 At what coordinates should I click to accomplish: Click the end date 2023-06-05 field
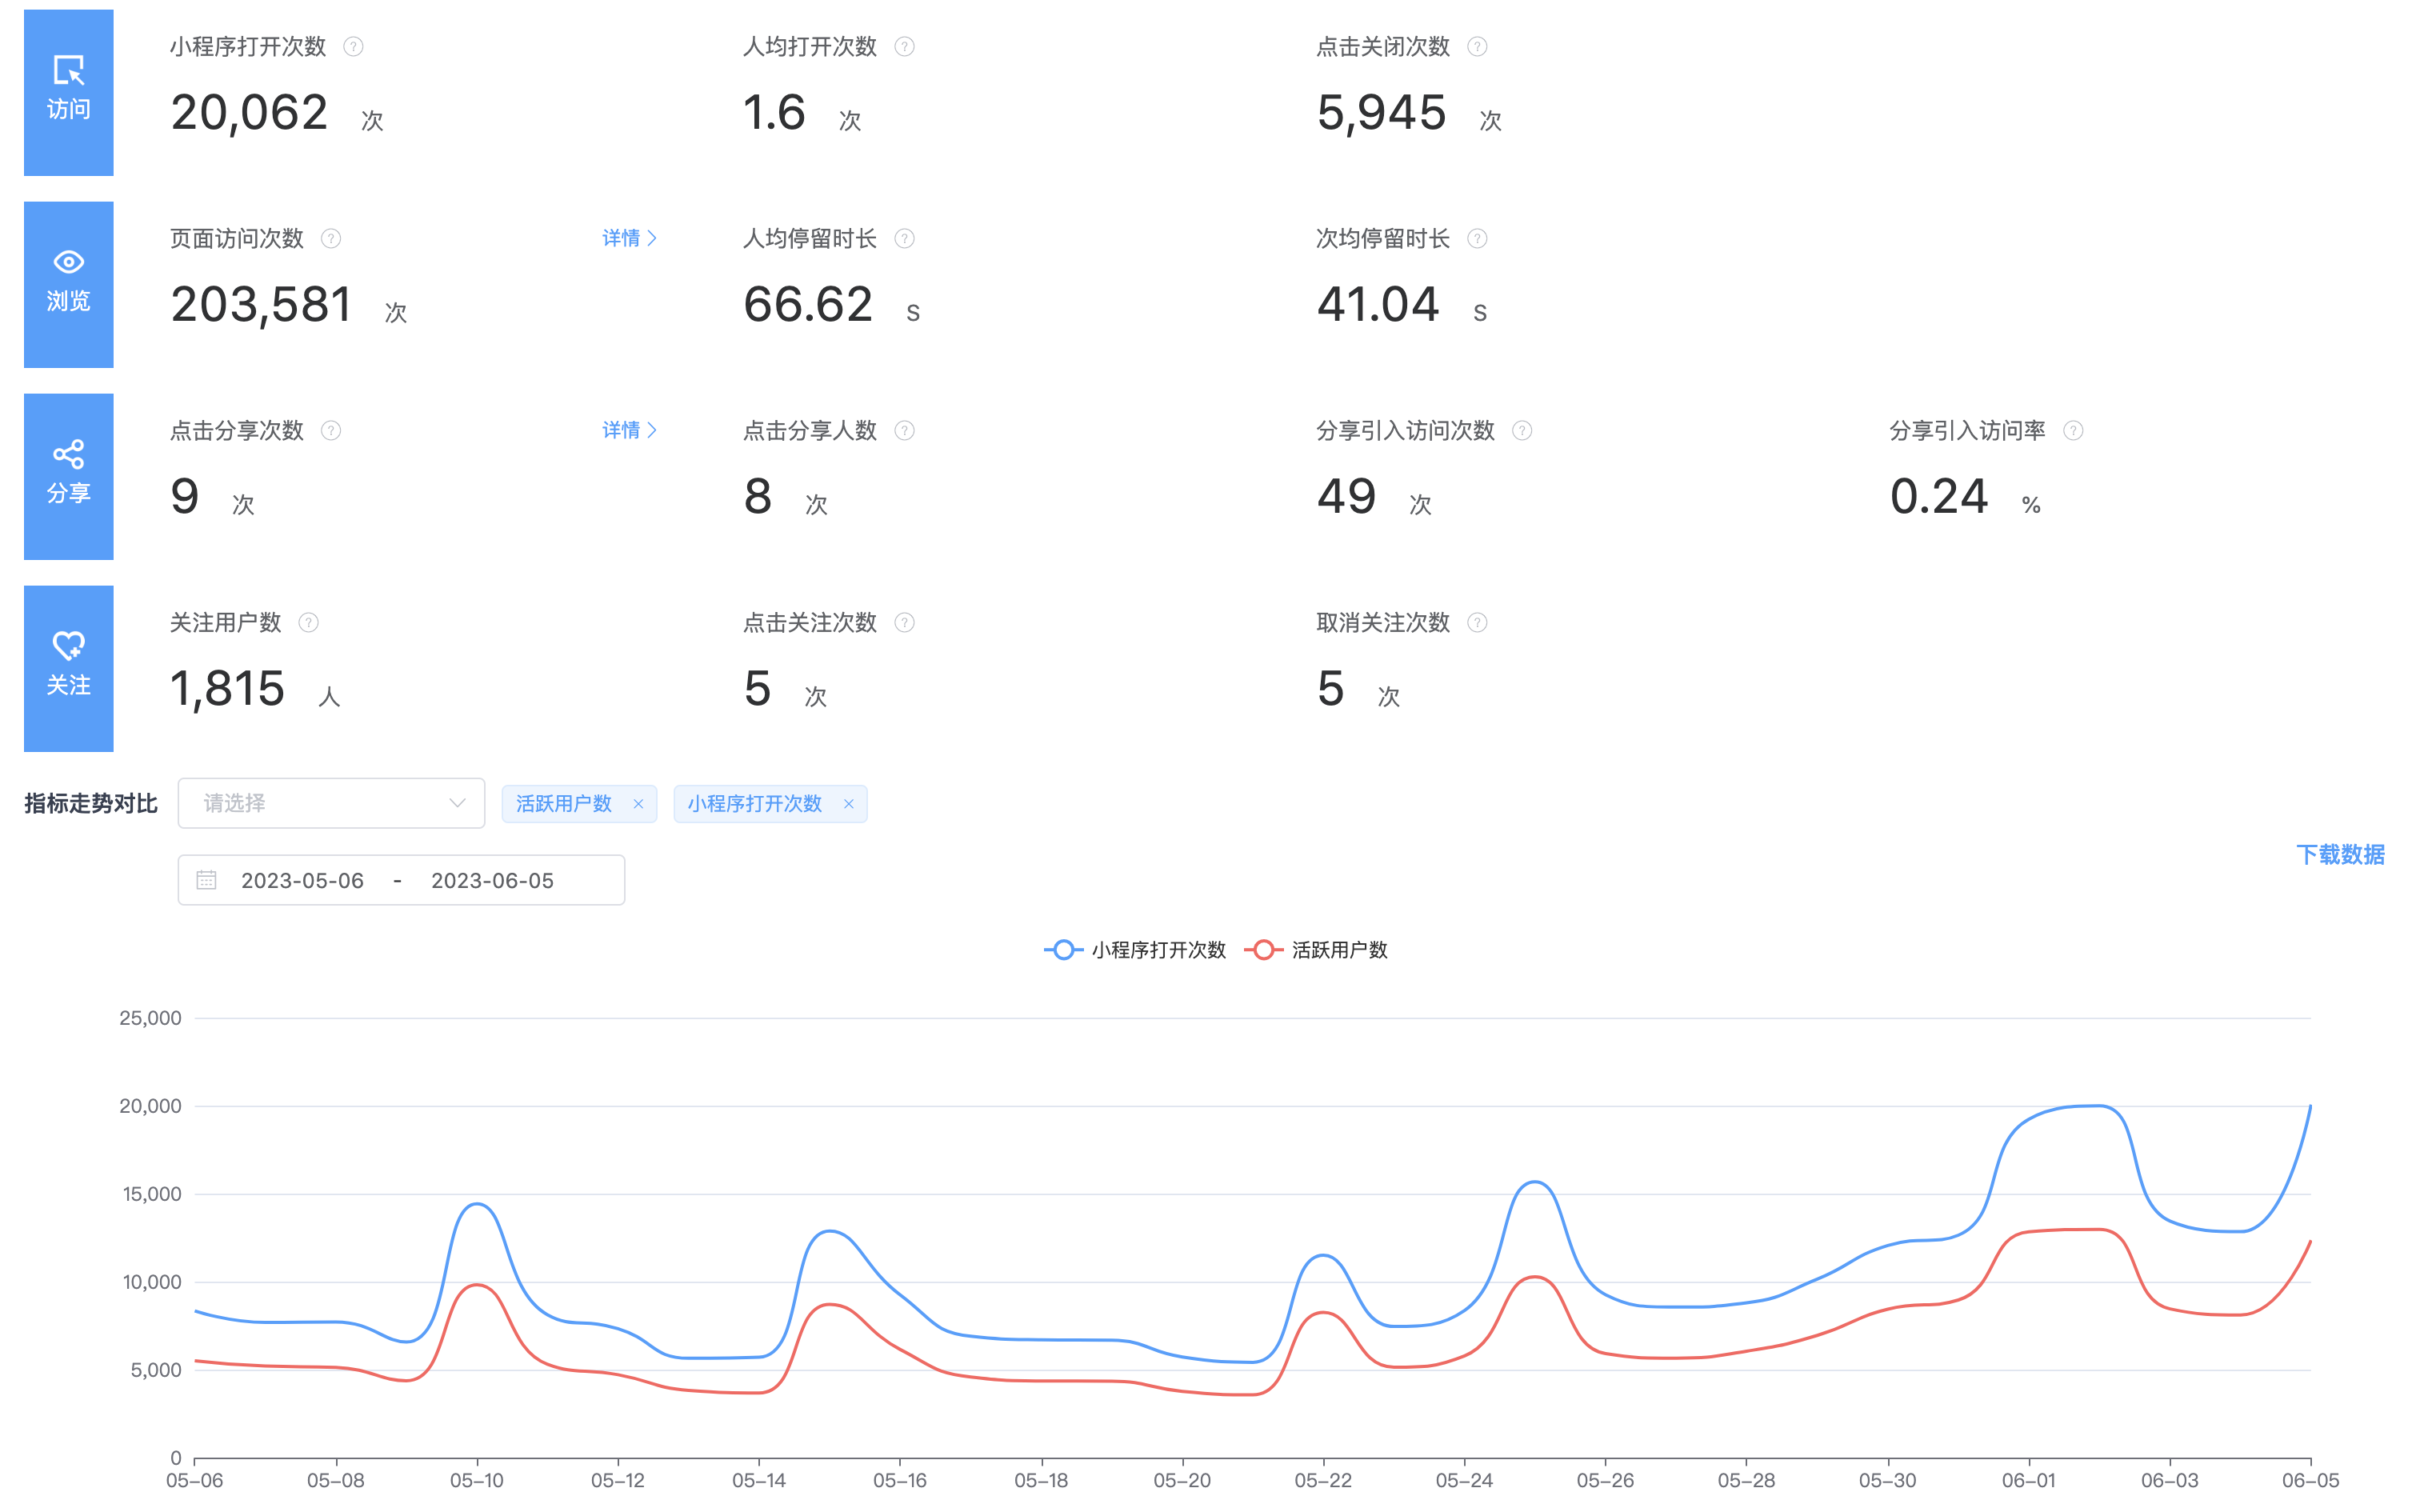(492, 881)
